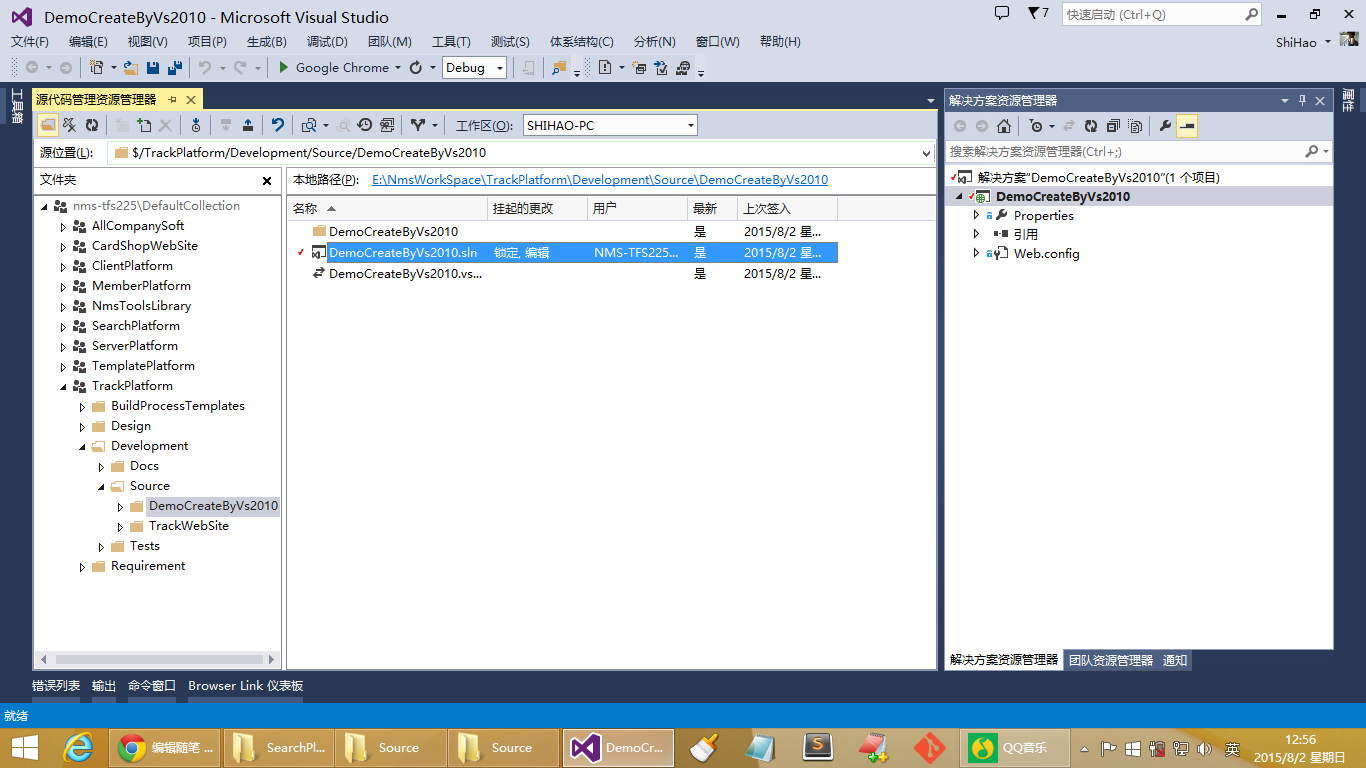Expand the Properties node in Solution Explorer
The image size is (1366, 768).
(977, 215)
